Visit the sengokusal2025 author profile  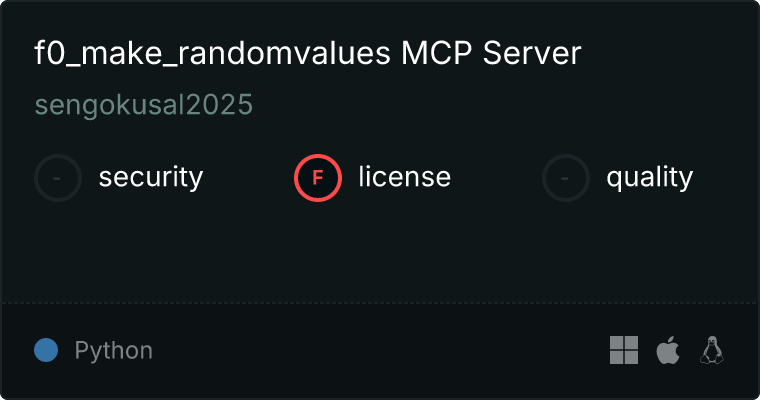point(144,105)
